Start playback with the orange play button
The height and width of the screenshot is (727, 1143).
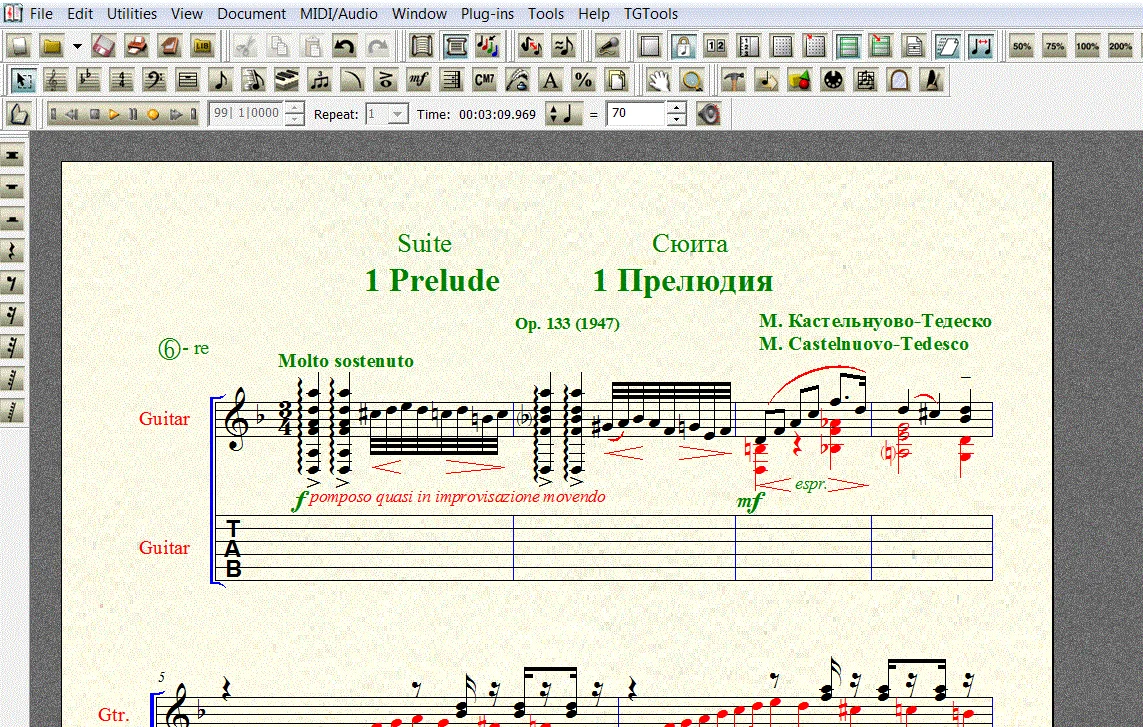(x=113, y=114)
